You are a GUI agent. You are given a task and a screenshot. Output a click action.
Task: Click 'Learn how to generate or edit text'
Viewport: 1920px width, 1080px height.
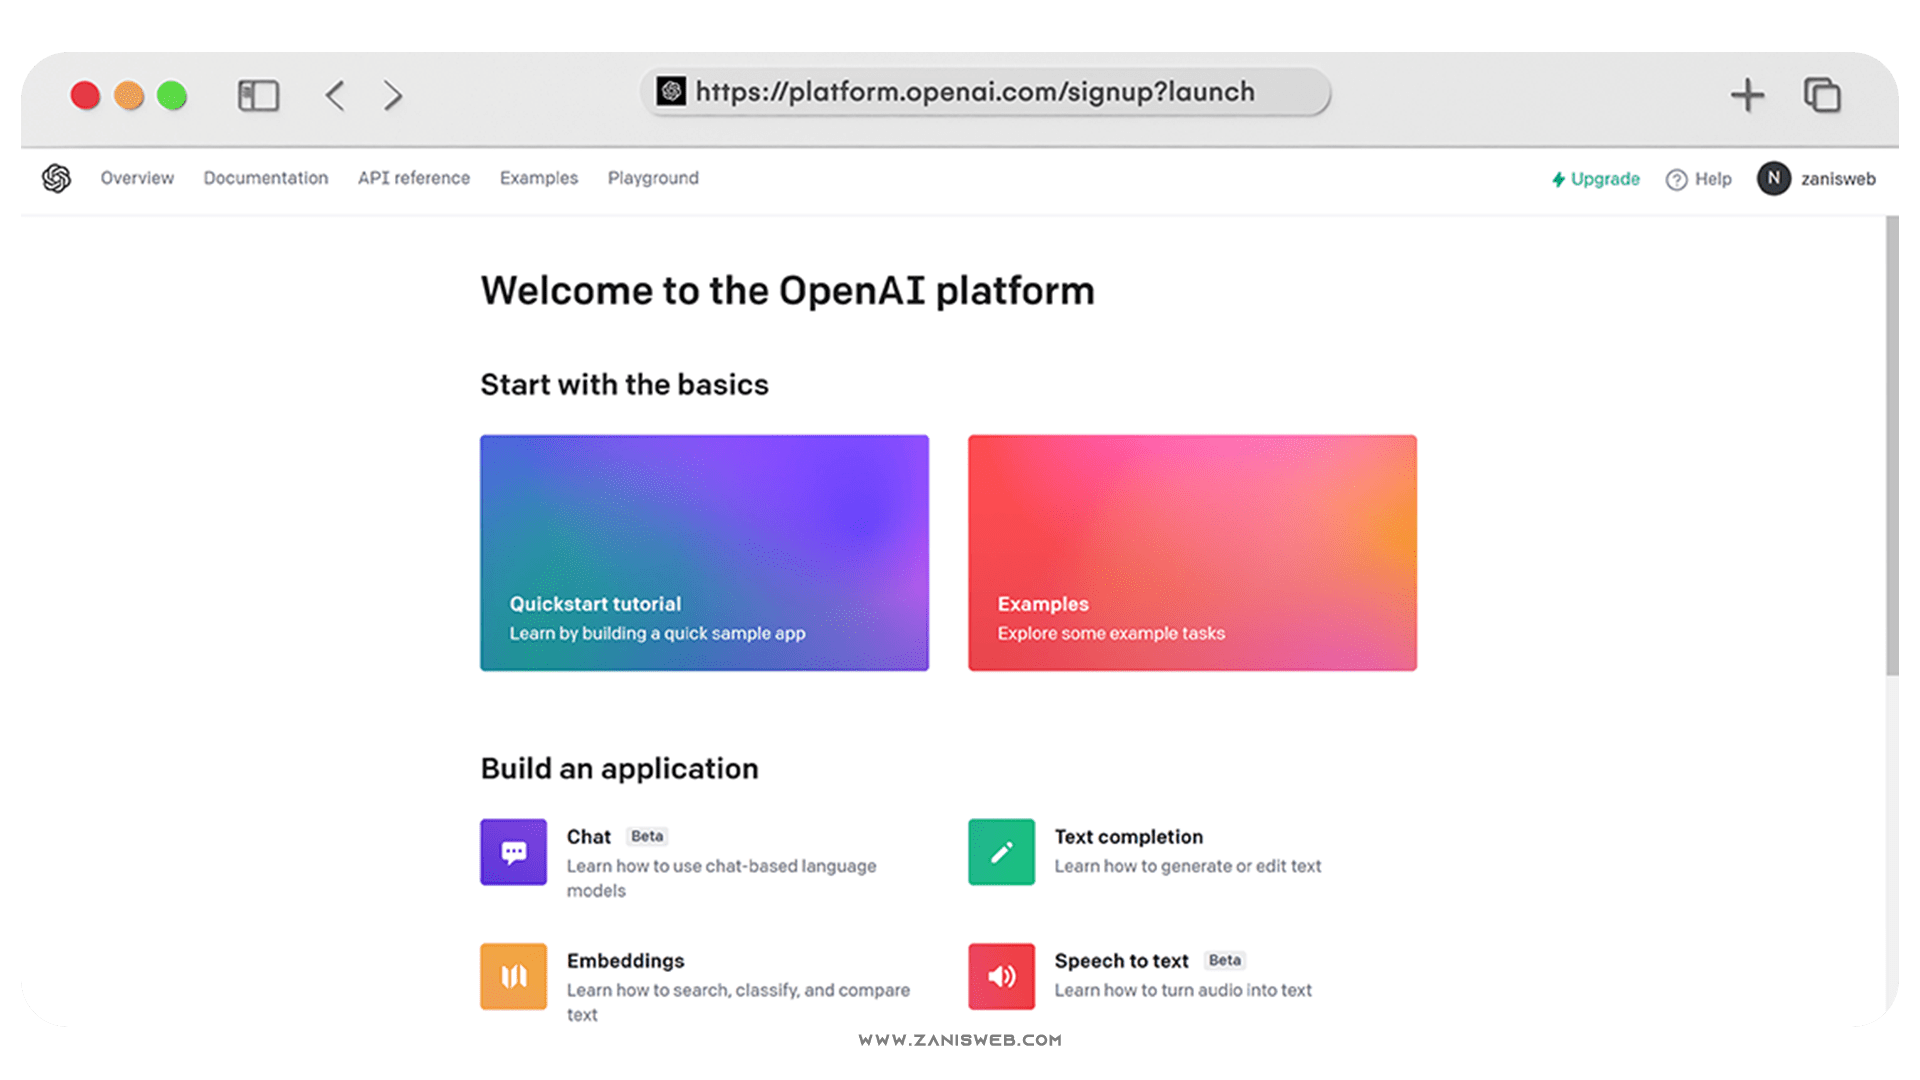[1188, 866]
